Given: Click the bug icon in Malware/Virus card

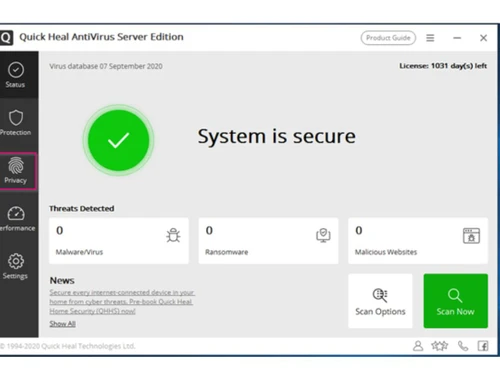Looking at the screenshot, I should click(x=173, y=235).
